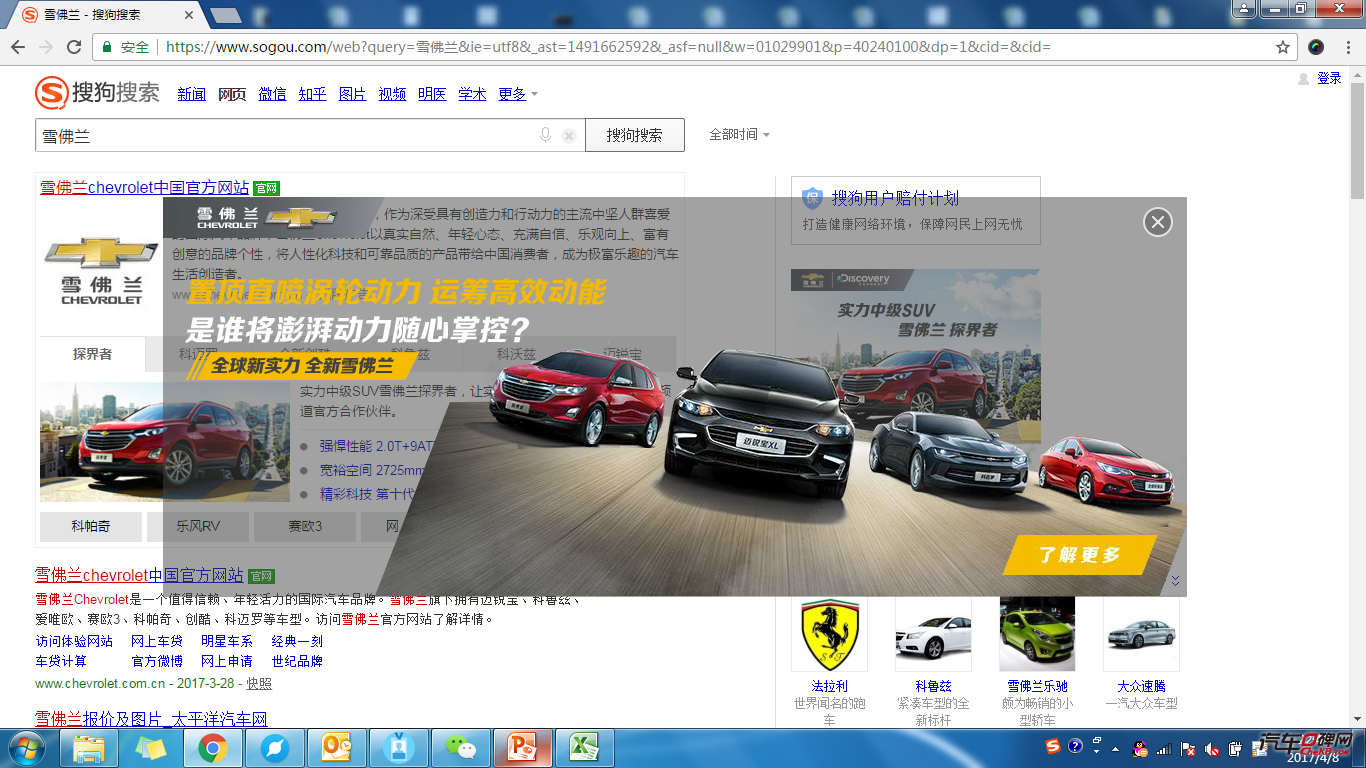Click the browser extension icon beside the star
This screenshot has height=768, width=1366.
[1316, 47]
